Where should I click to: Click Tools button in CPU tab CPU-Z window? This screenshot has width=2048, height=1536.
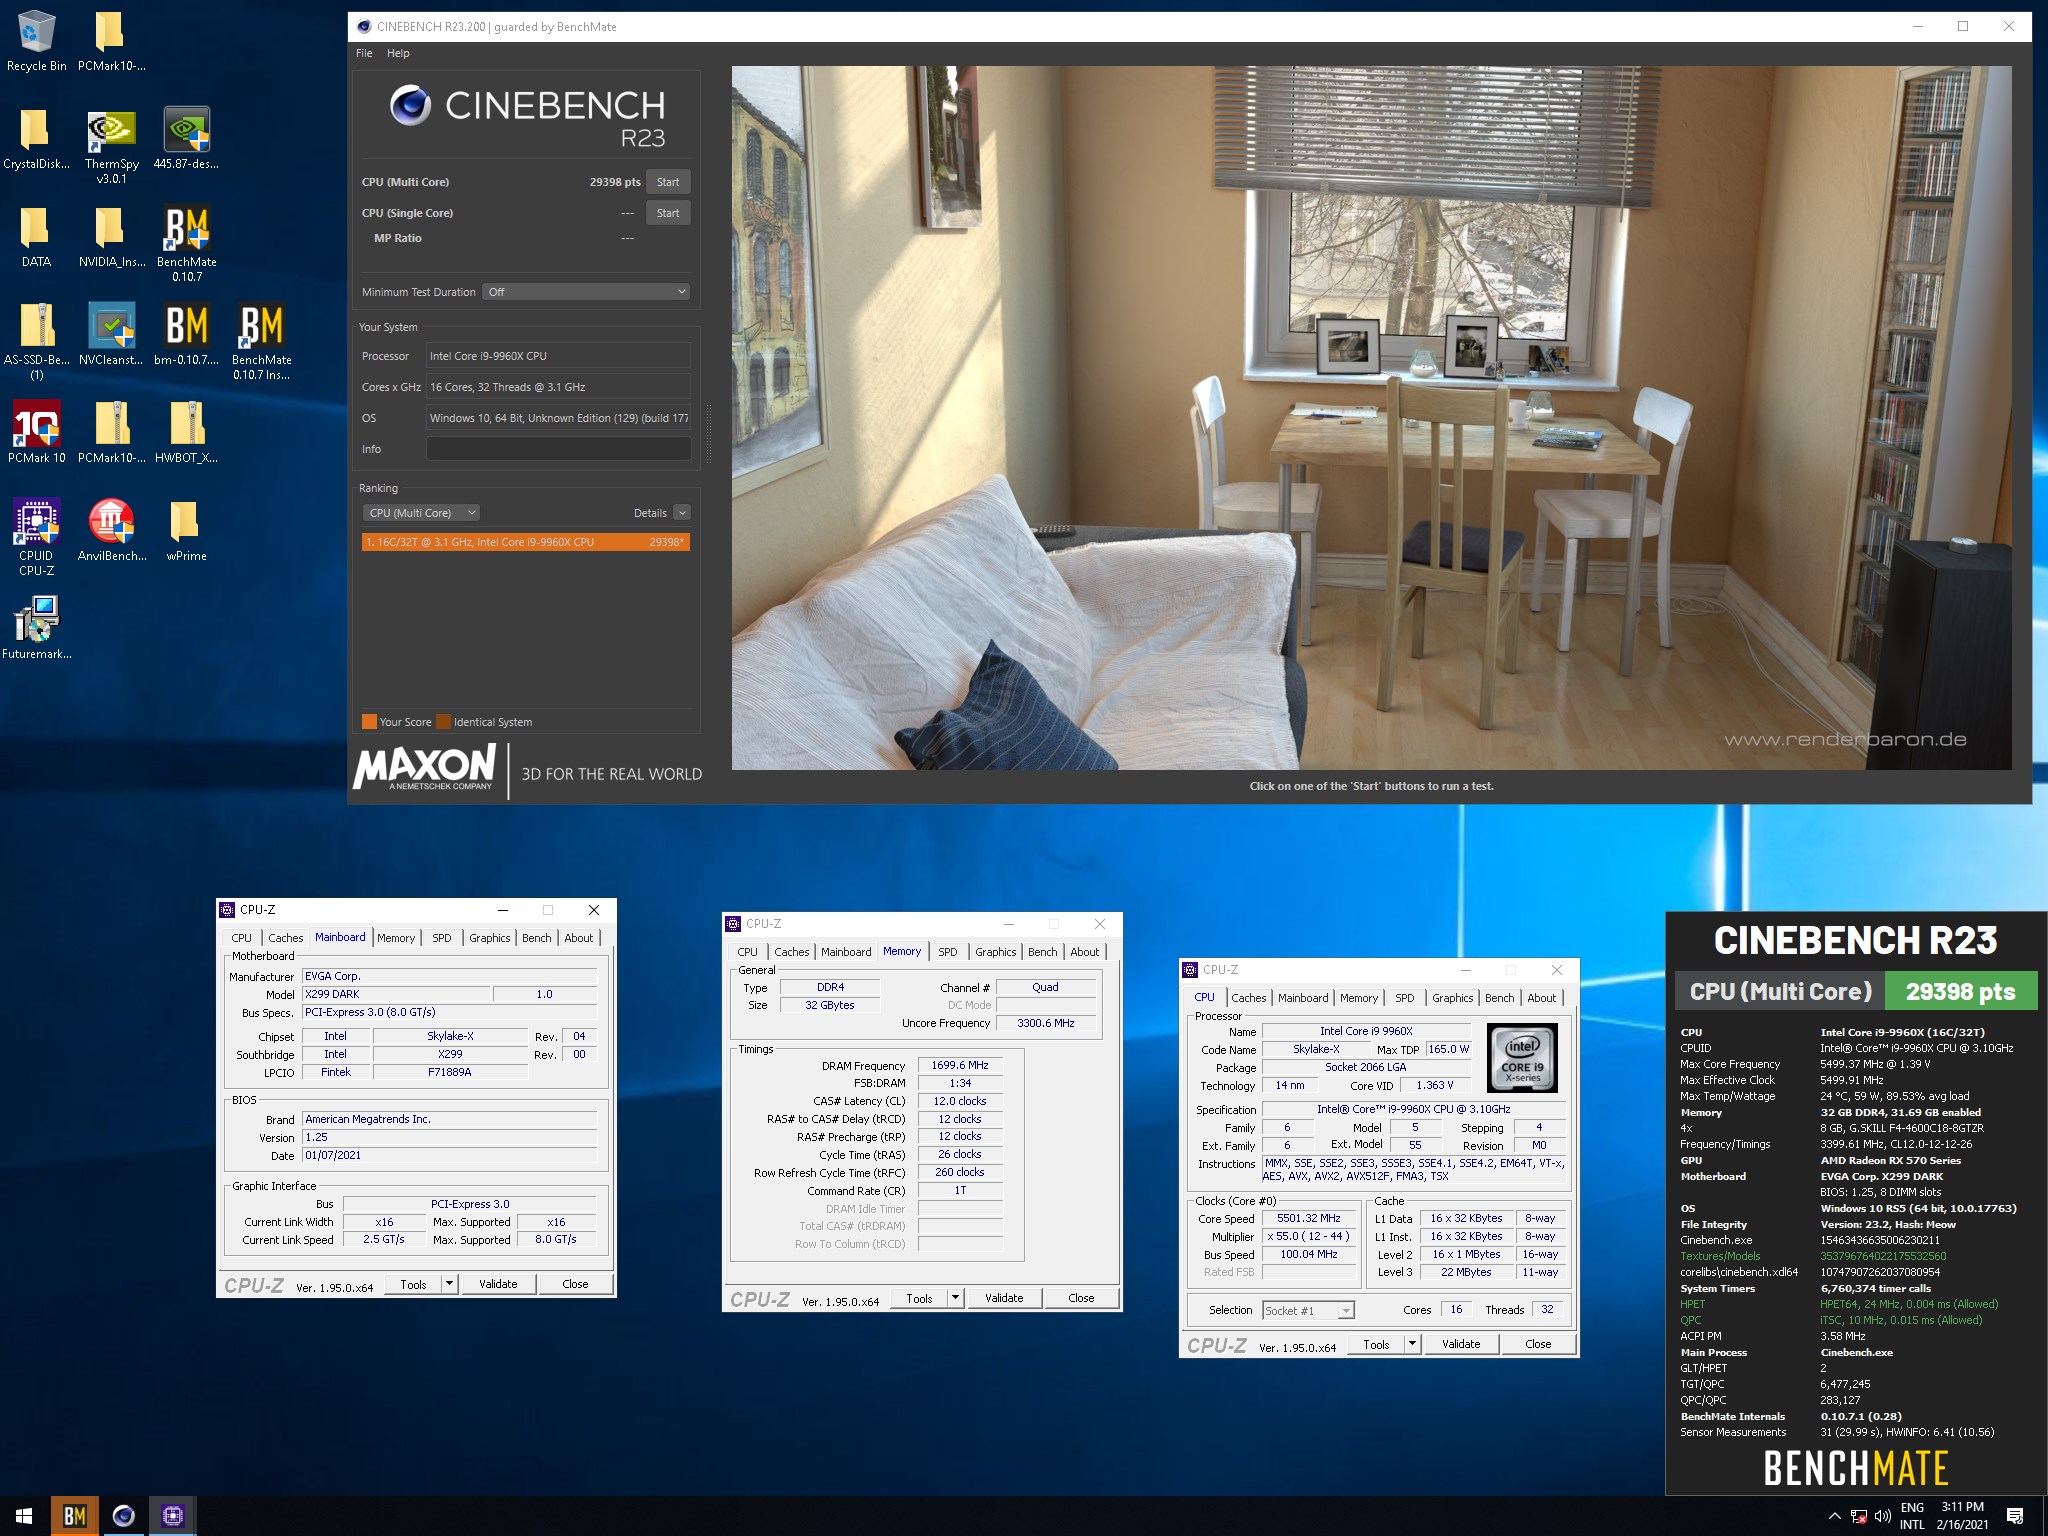pos(1377,1344)
